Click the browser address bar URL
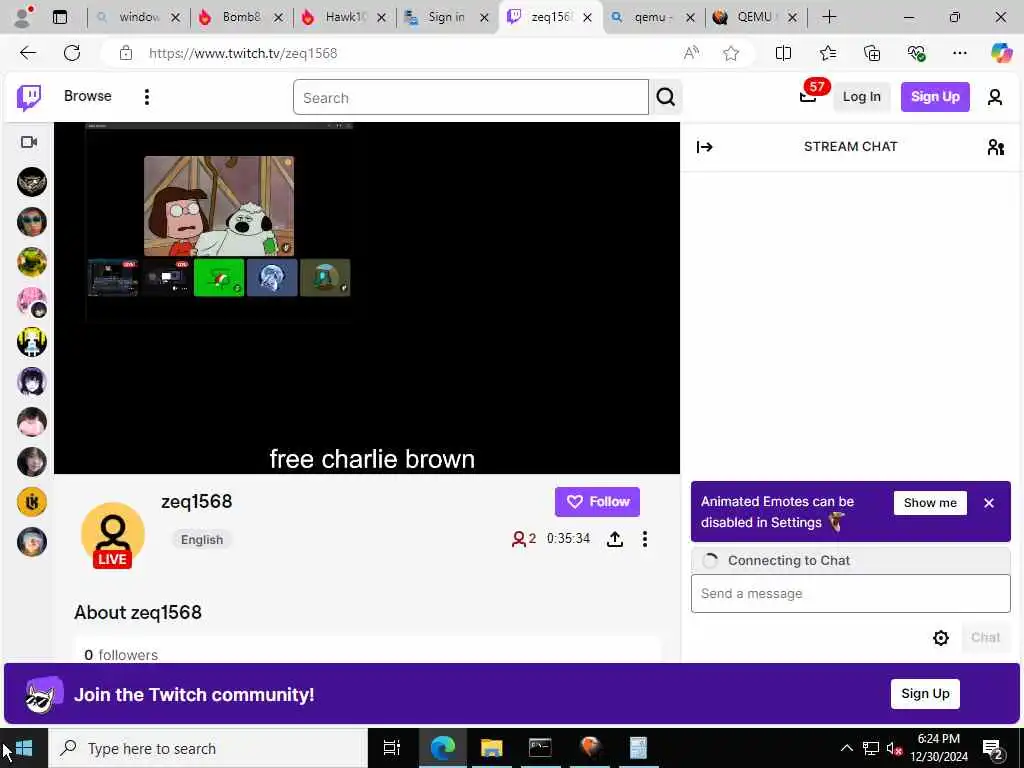Screen dimensions: 1024x768 (243, 53)
